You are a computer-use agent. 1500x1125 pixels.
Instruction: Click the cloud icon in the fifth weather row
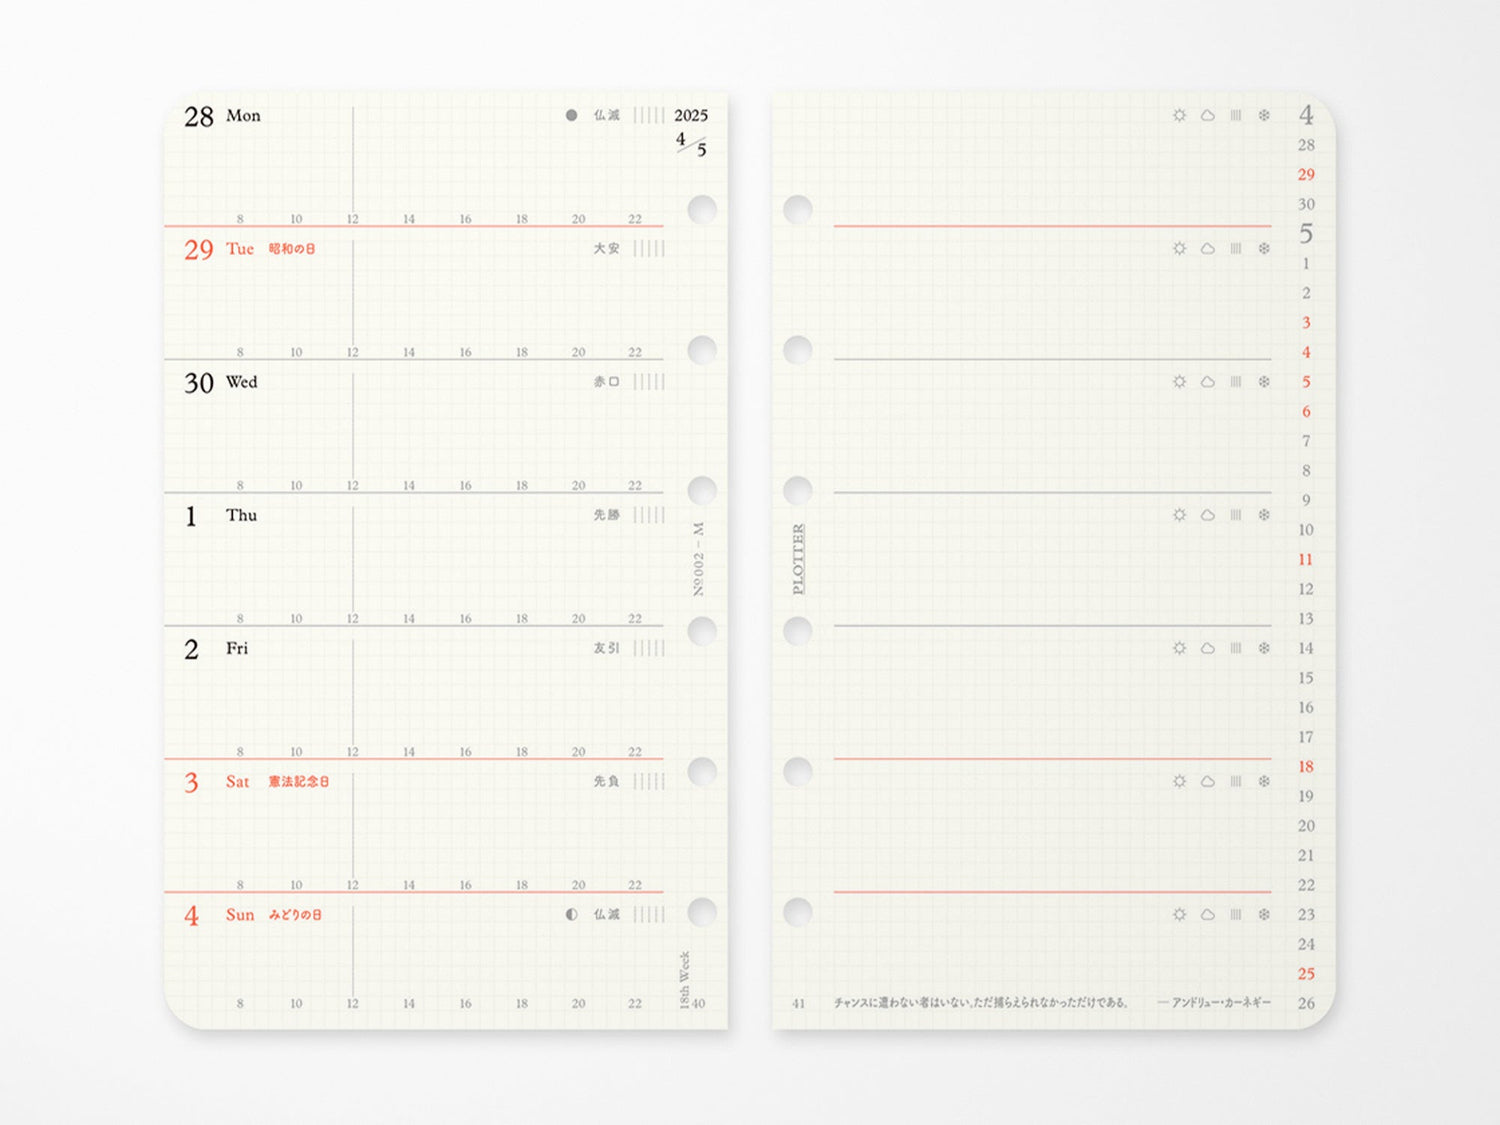(x=1208, y=648)
